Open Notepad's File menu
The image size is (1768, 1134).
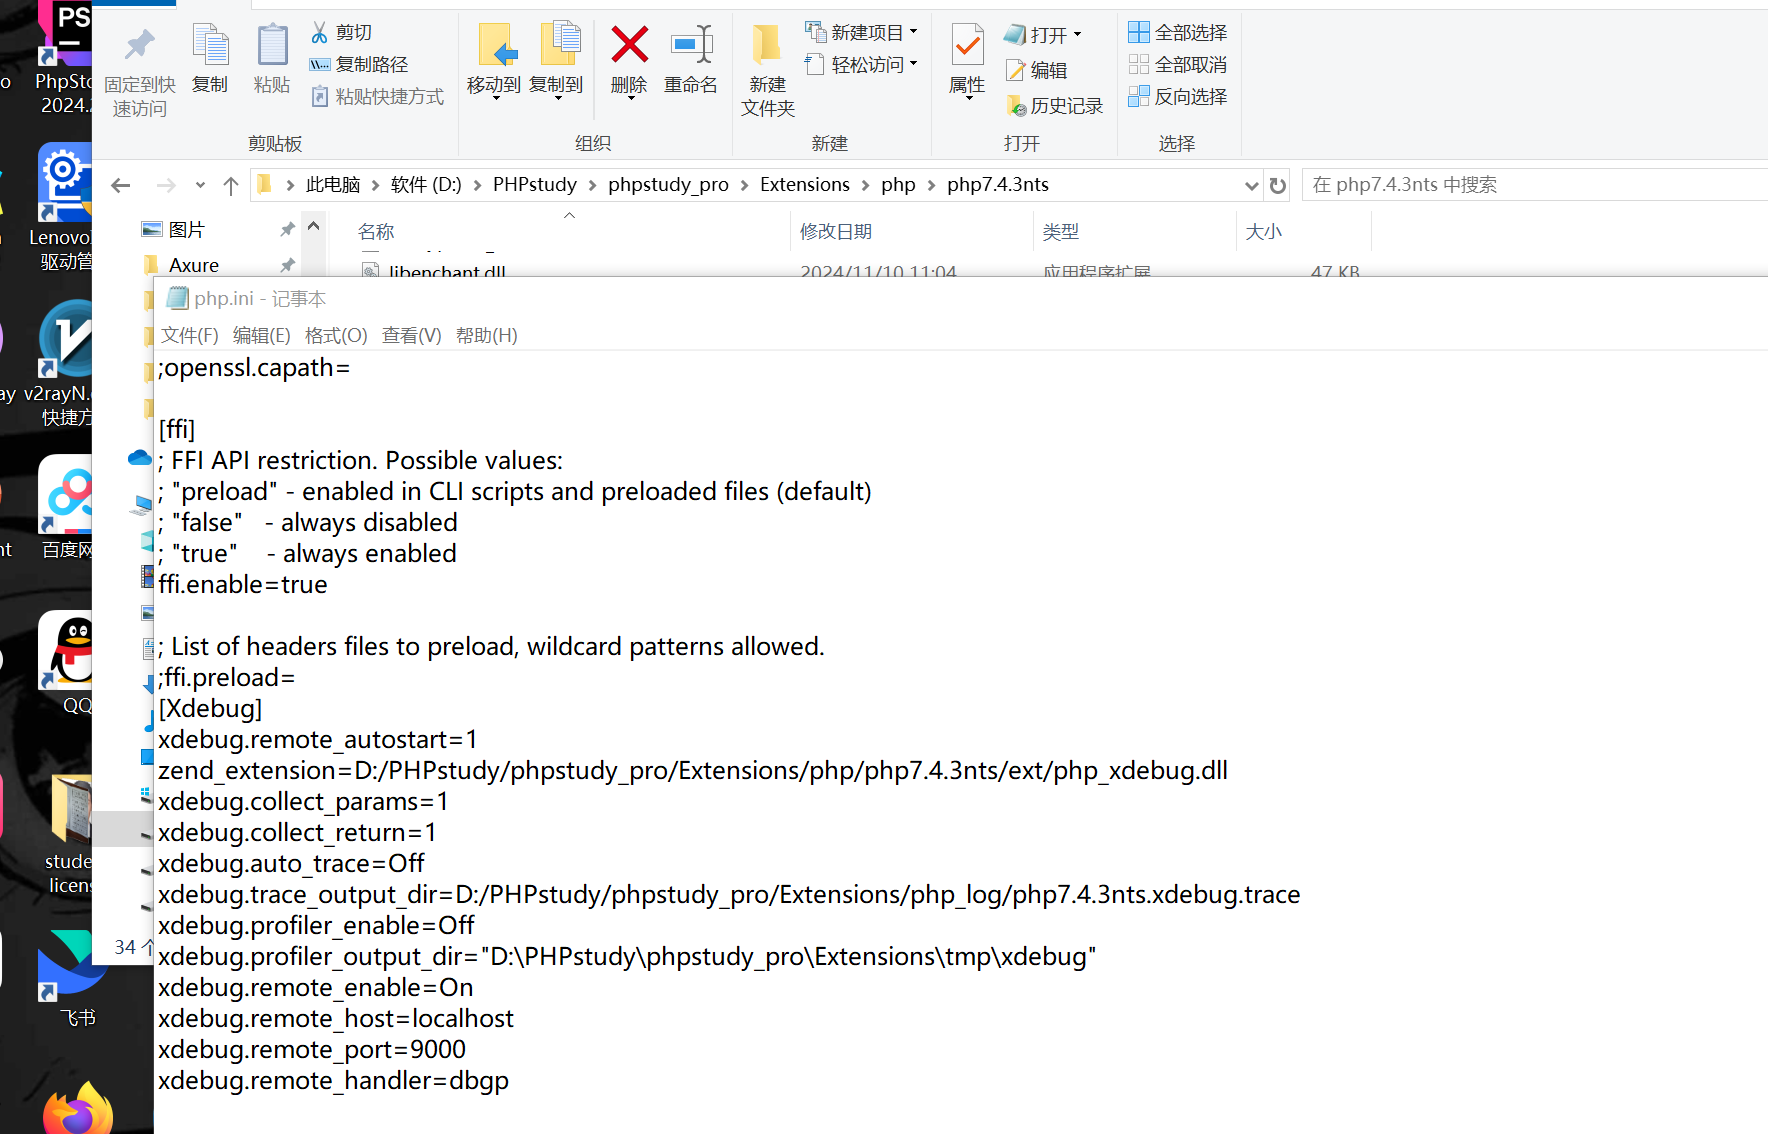tap(189, 335)
